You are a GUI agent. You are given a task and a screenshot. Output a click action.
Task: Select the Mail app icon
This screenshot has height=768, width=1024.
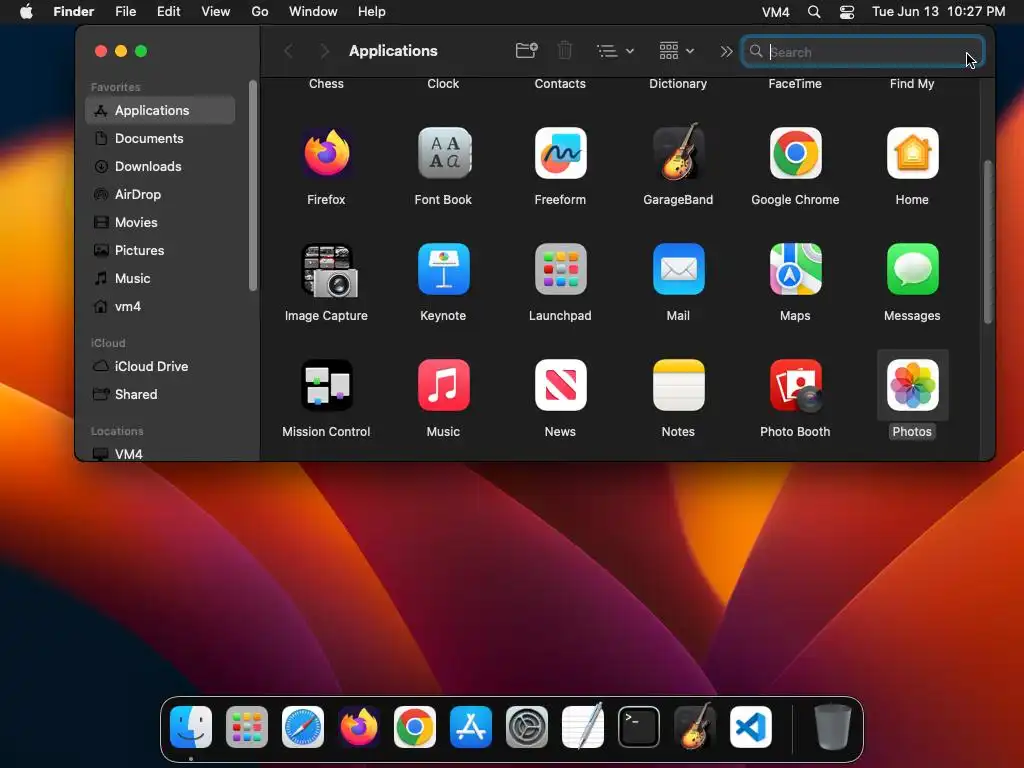click(x=678, y=269)
